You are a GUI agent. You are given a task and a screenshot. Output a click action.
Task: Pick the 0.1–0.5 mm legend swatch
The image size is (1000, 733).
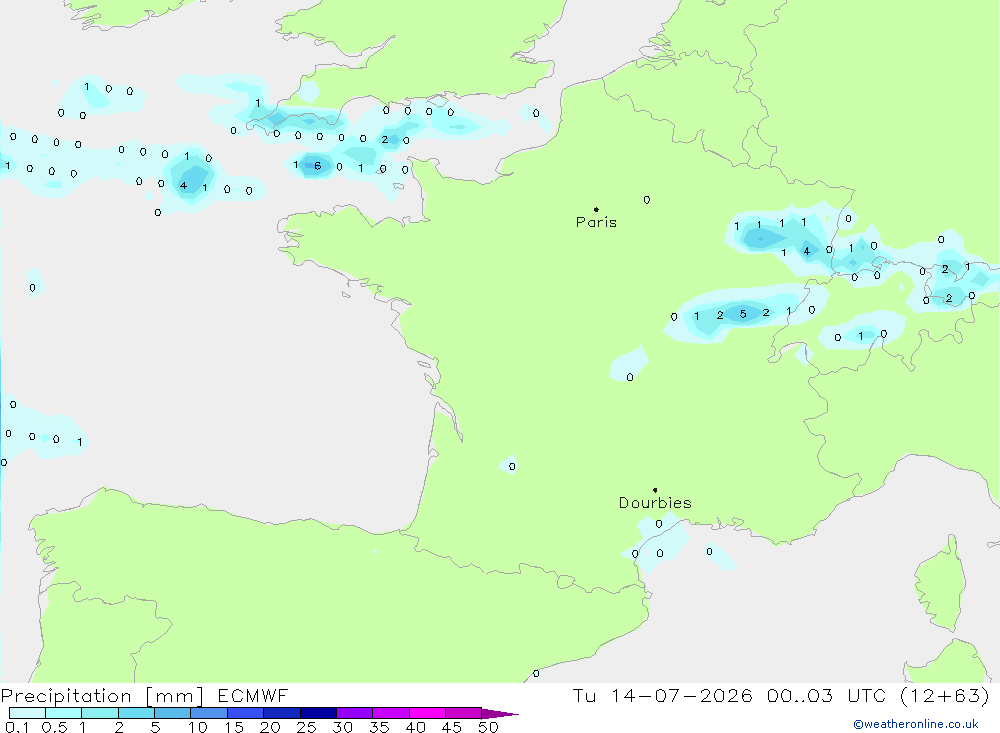[x=27, y=713]
